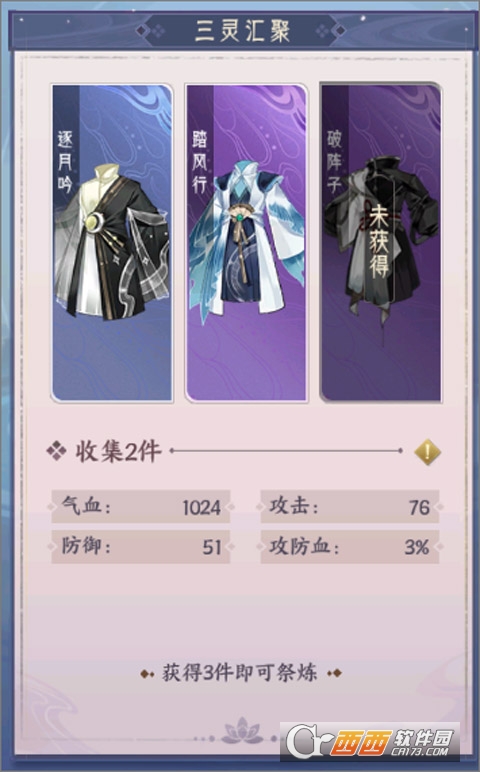The image size is (480, 772).
Task: Click the 逐月吟 vertical name label
Action: click(65, 162)
